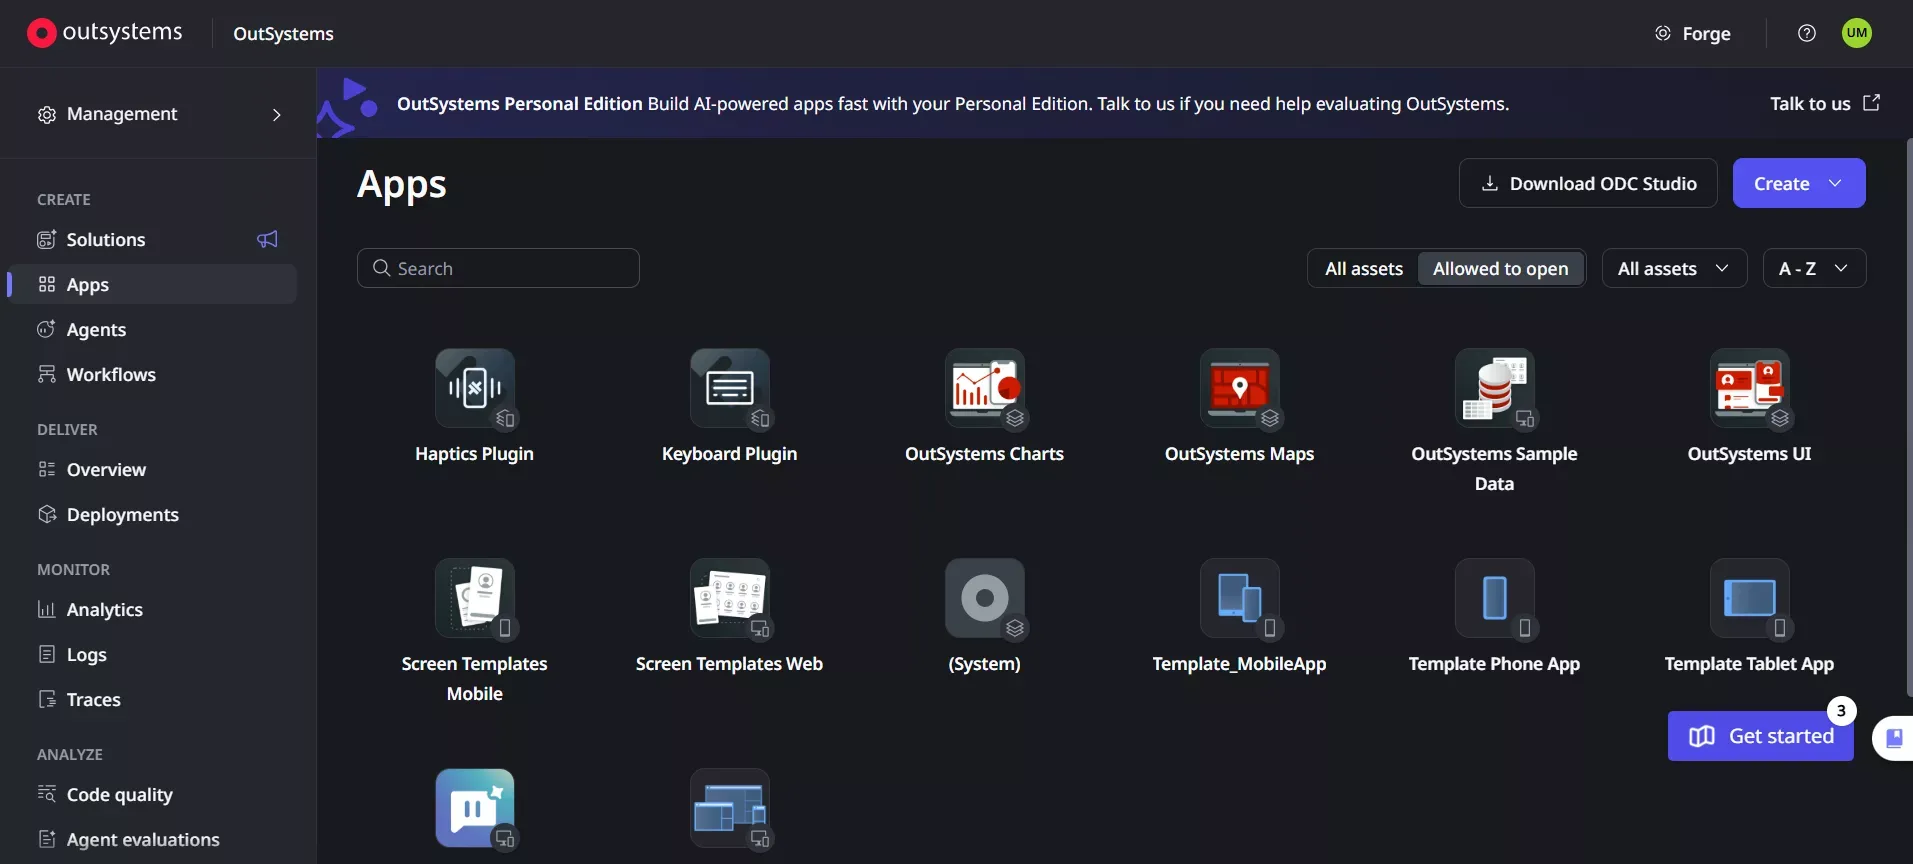Open the (System) app icon
The height and width of the screenshot is (864, 1913).
point(985,598)
